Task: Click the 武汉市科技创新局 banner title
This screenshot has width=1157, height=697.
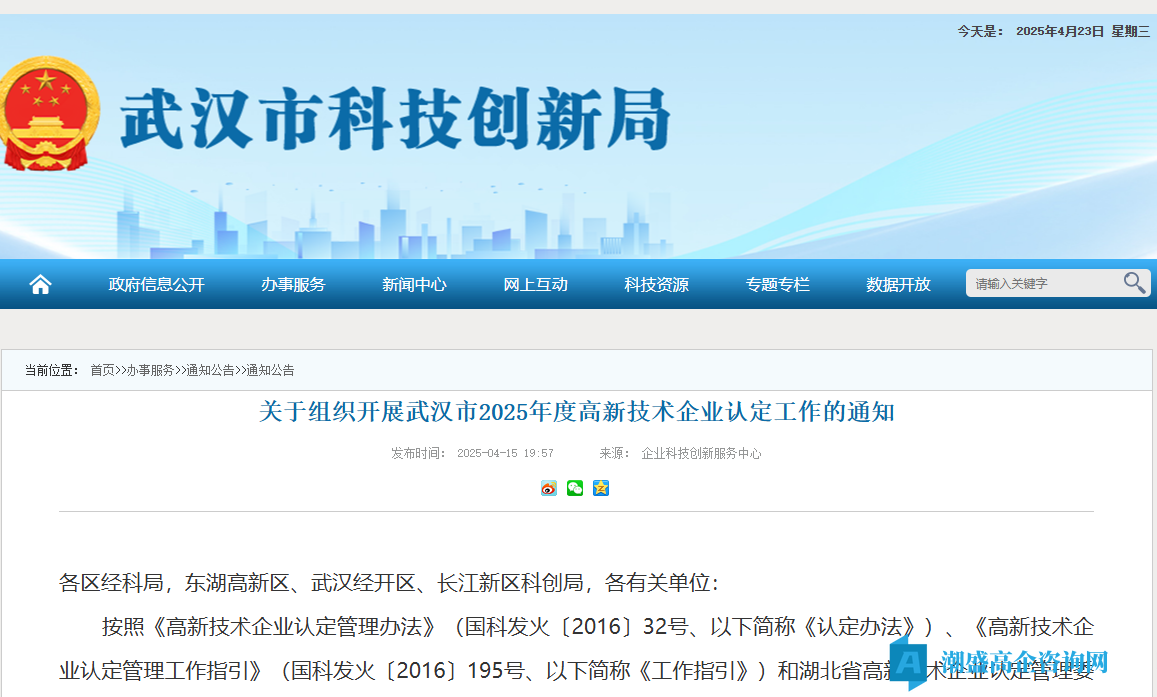Action: point(395,120)
